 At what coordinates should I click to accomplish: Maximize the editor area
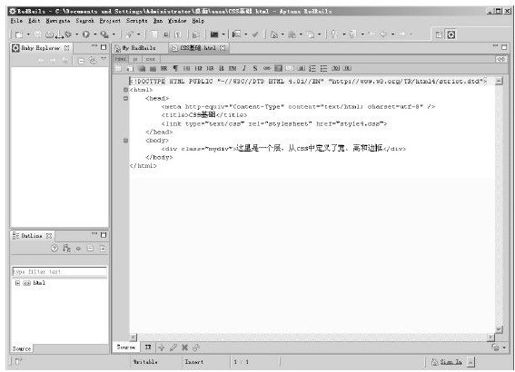(x=504, y=47)
